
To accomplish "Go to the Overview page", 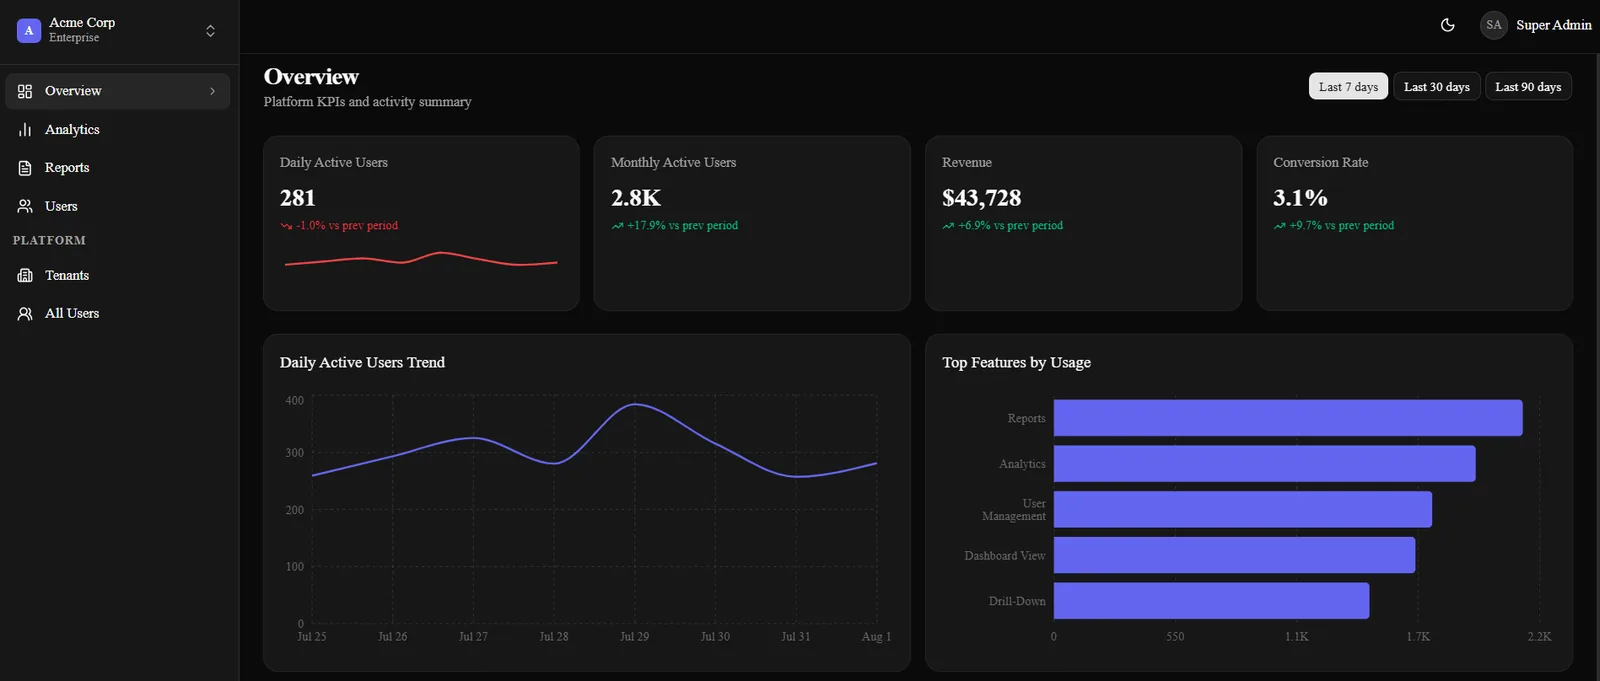I will 118,91.
